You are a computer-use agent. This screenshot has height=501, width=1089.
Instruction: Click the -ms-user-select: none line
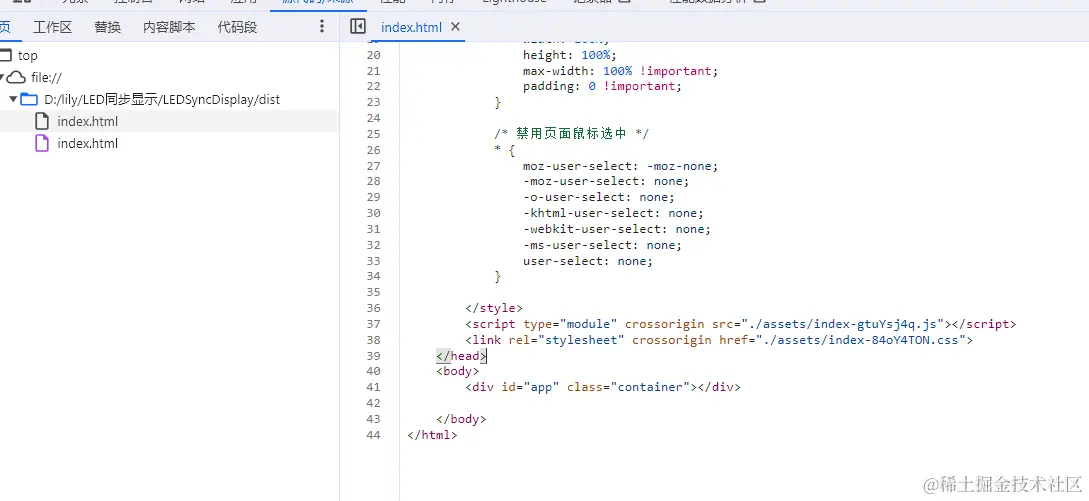(x=603, y=245)
